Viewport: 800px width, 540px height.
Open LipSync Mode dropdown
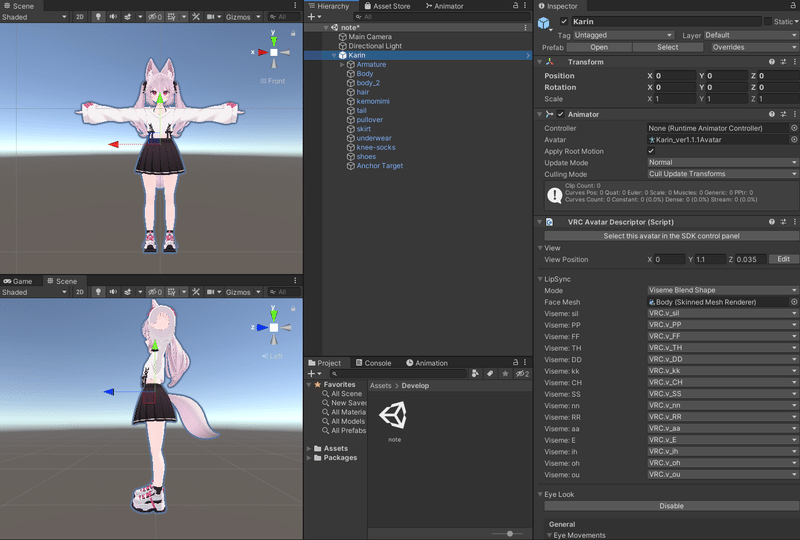722,290
